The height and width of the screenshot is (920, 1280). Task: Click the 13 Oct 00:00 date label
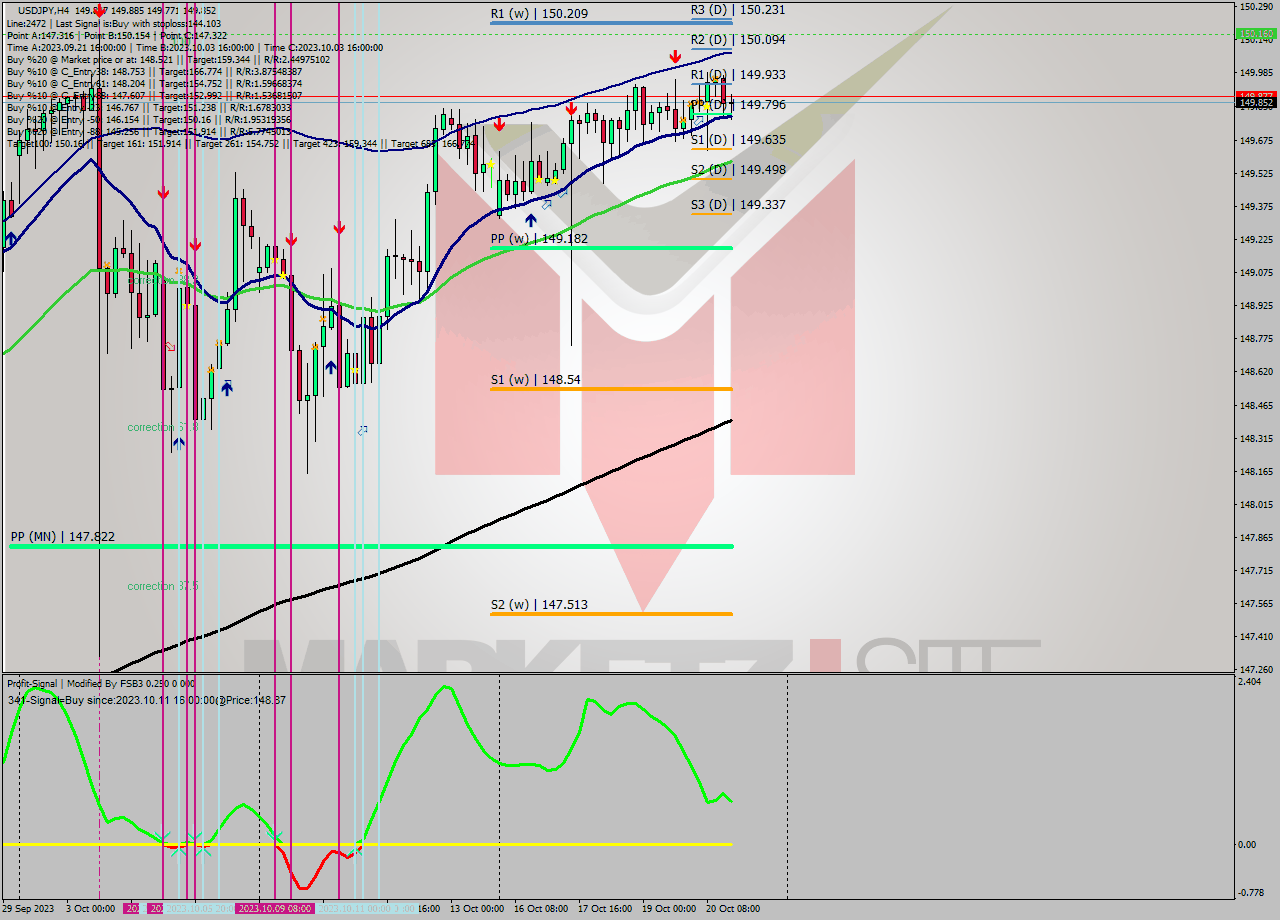[x=477, y=909]
